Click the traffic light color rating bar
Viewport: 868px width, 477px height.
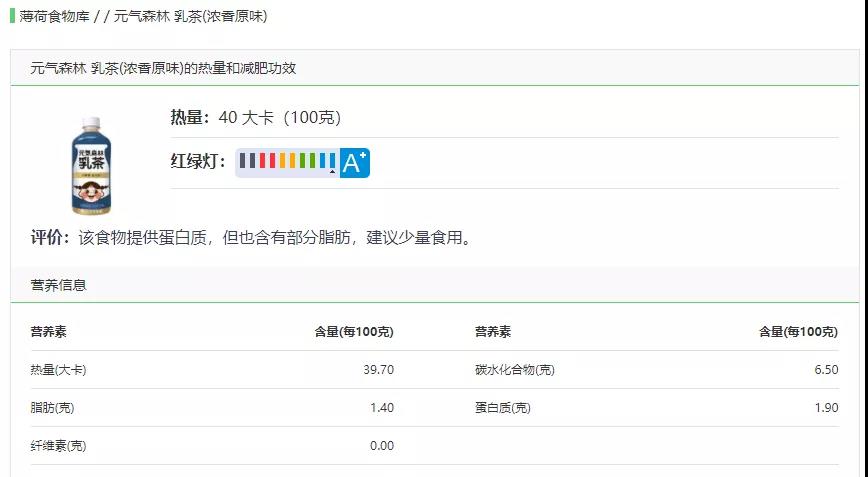287,161
